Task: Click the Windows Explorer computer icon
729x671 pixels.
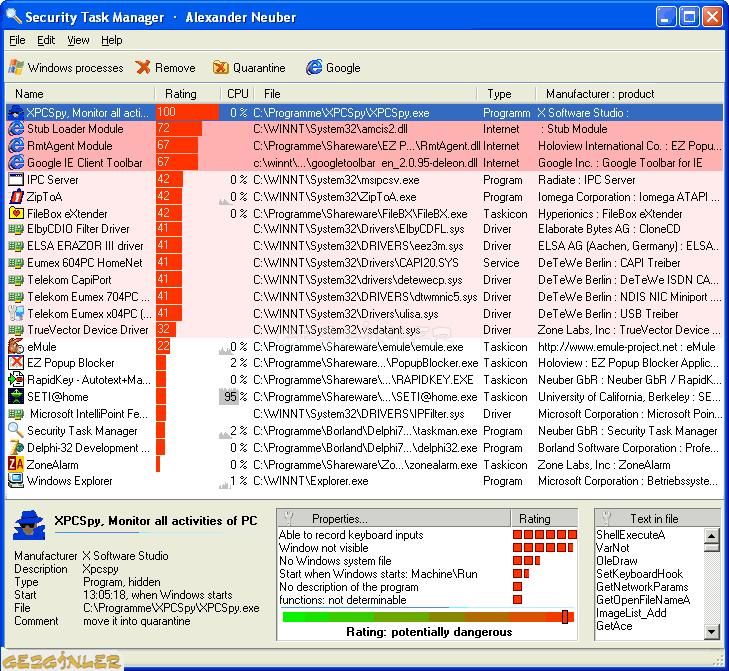Action: (16, 480)
